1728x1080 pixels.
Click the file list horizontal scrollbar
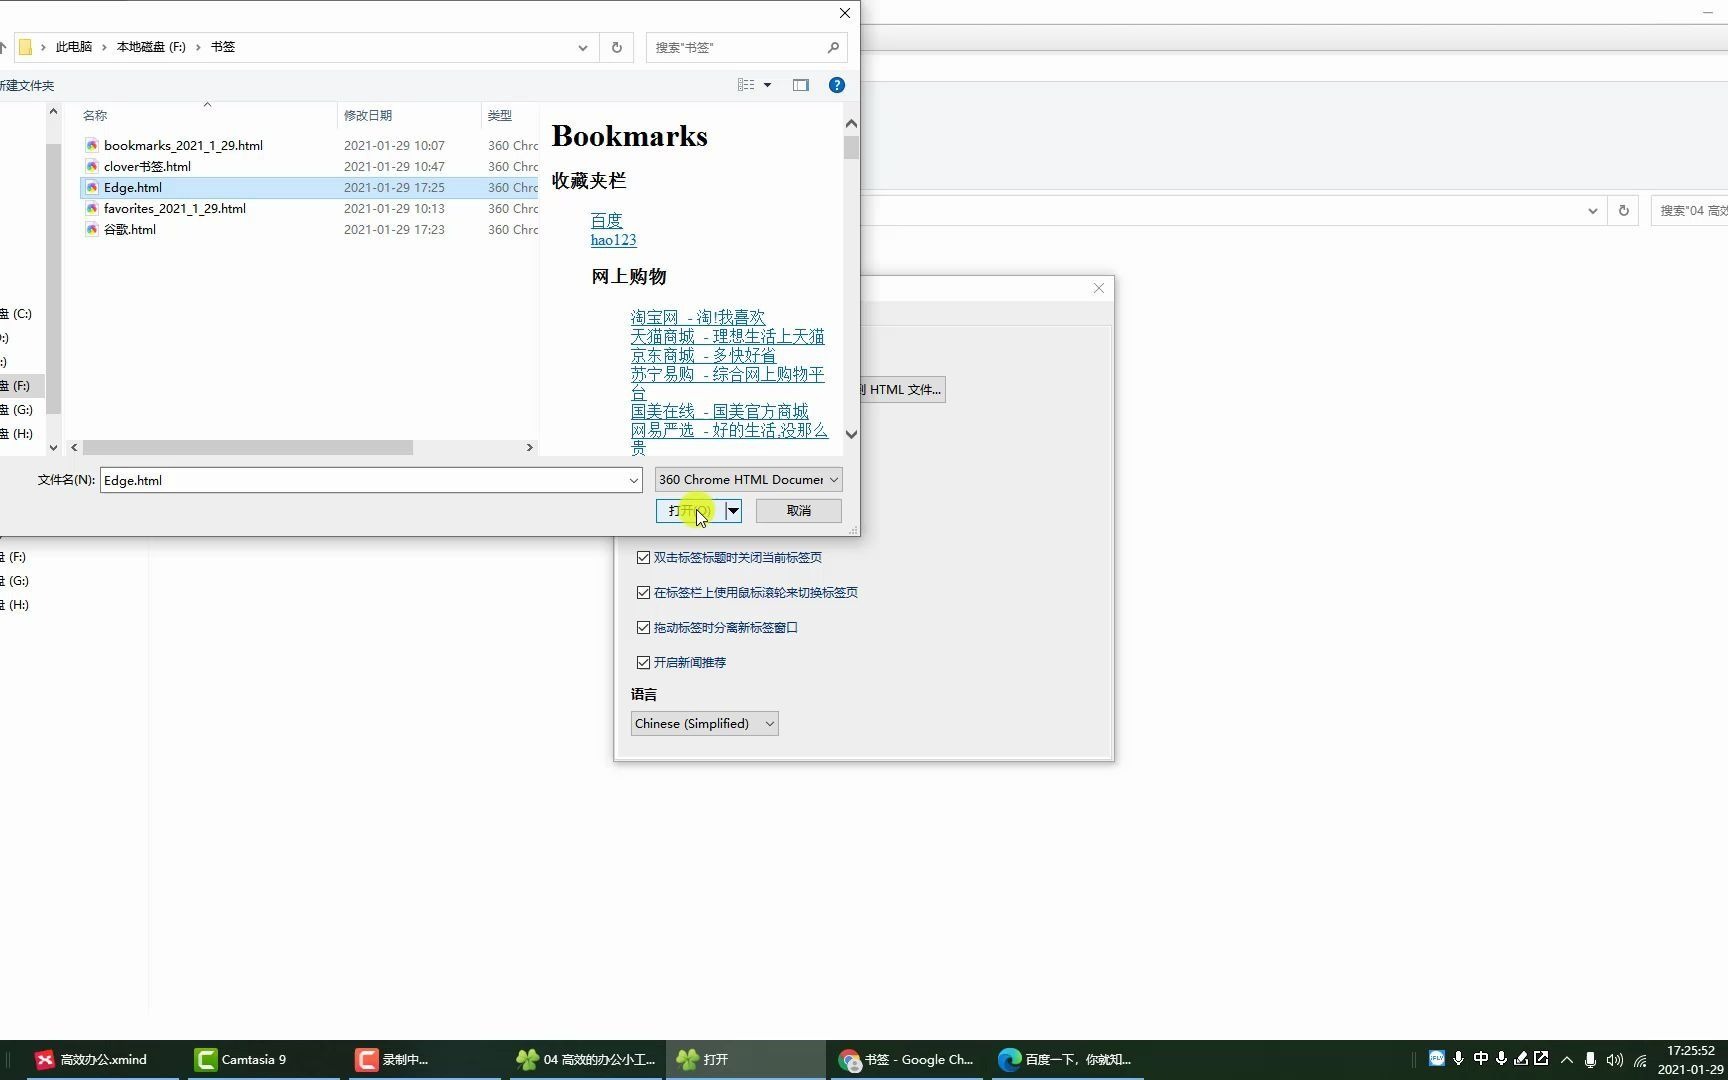click(x=247, y=448)
